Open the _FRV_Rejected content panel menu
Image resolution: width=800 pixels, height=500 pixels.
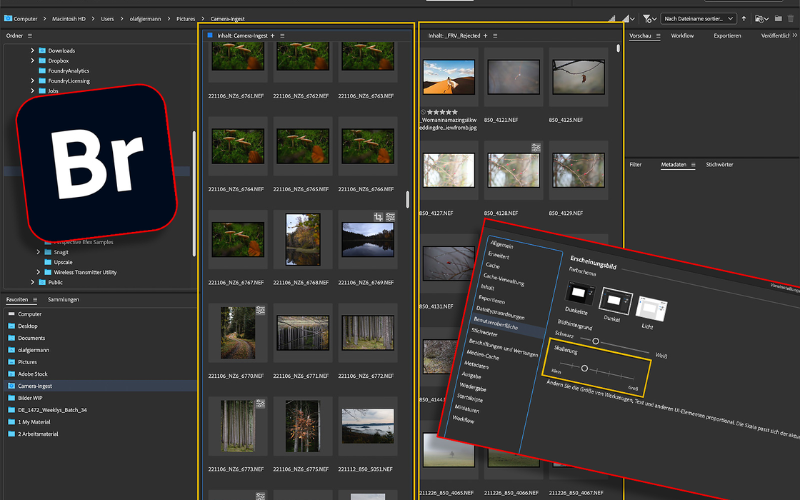click(495, 35)
